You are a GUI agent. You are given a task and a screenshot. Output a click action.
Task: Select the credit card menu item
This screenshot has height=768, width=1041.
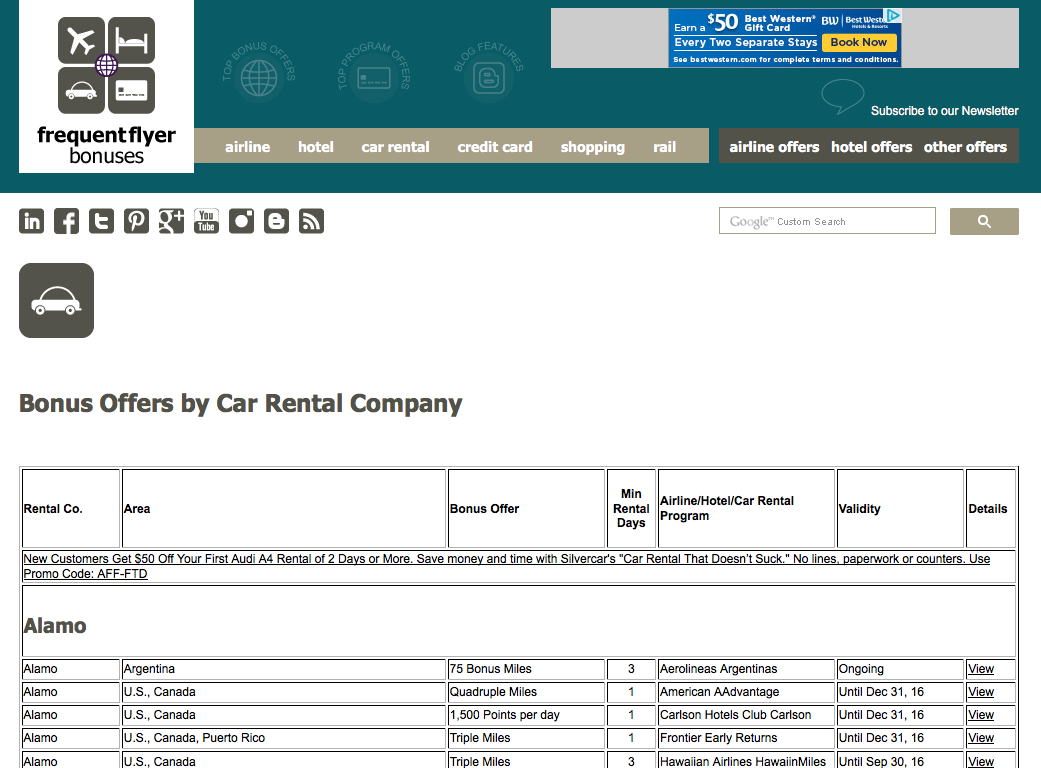coord(495,147)
